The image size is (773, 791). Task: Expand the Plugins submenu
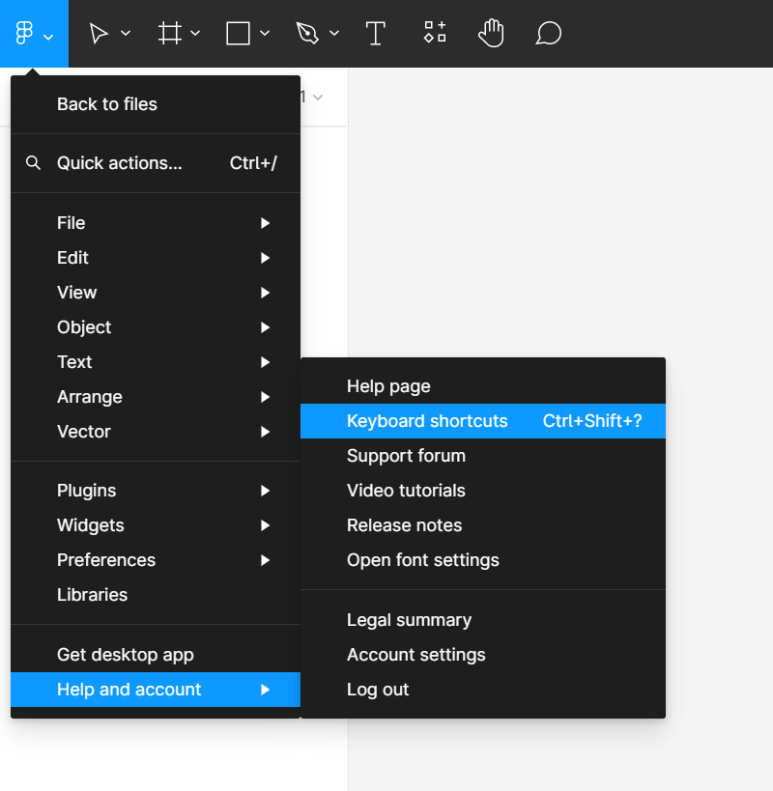tap(155, 491)
